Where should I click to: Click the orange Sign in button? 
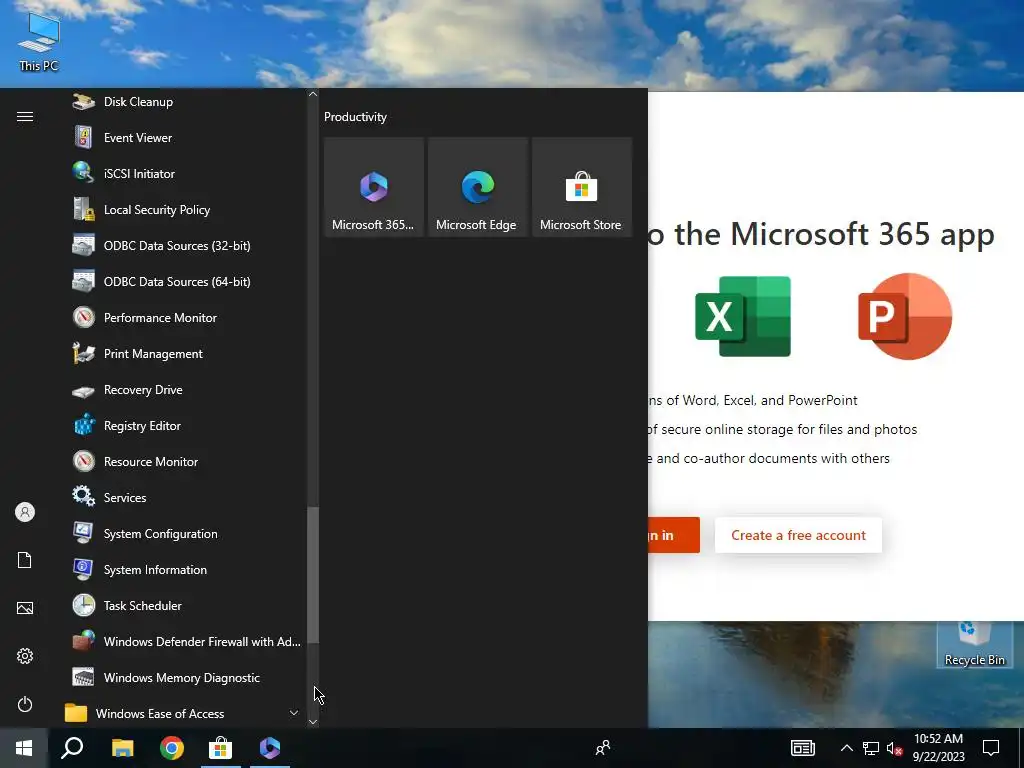tap(673, 536)
